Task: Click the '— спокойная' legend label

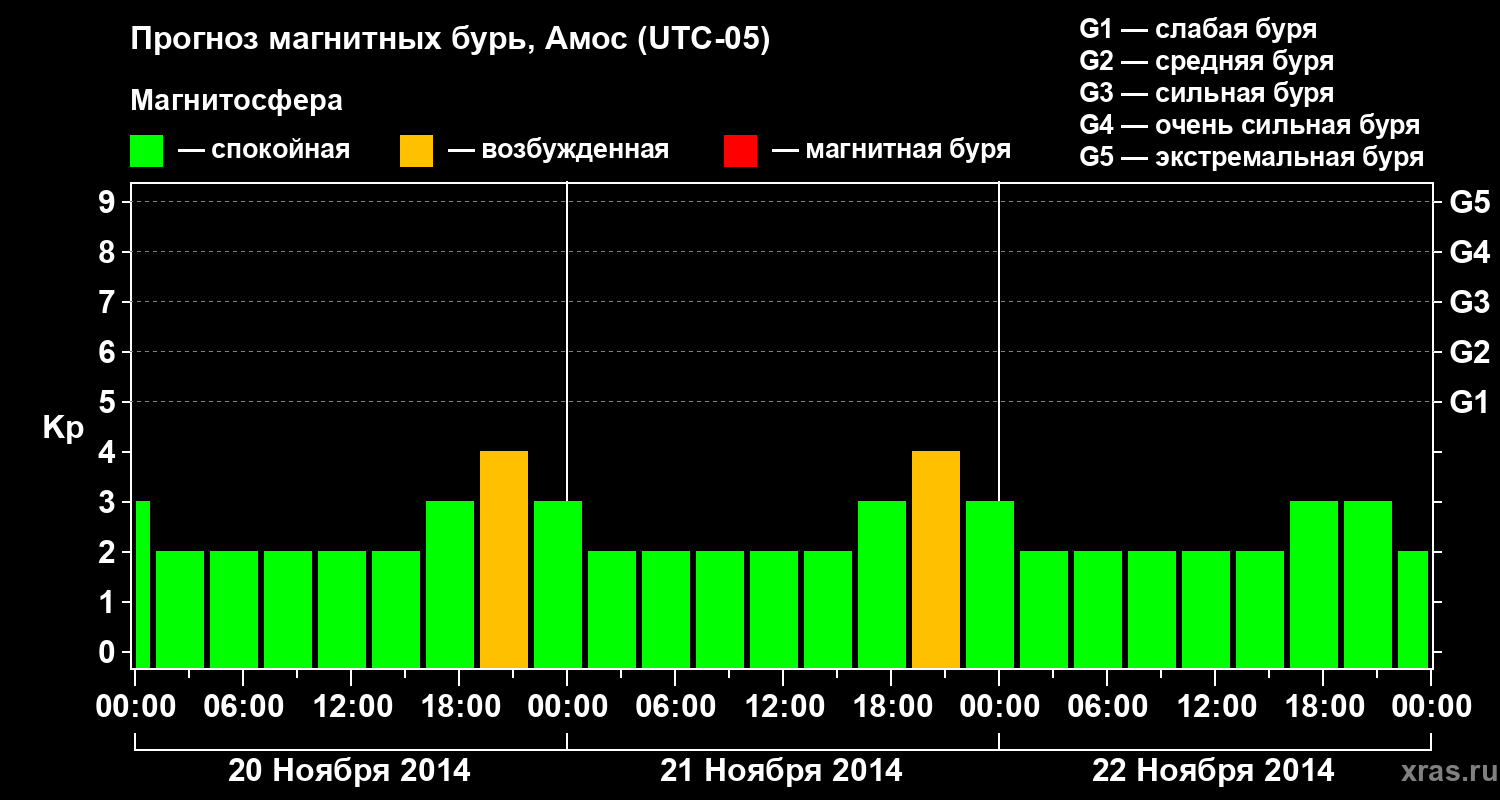Action: pos(264,150)
